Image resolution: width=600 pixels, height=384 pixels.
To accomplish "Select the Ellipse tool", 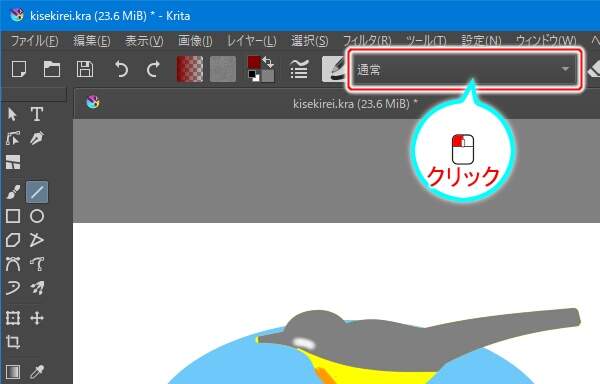I will [37, 216].
